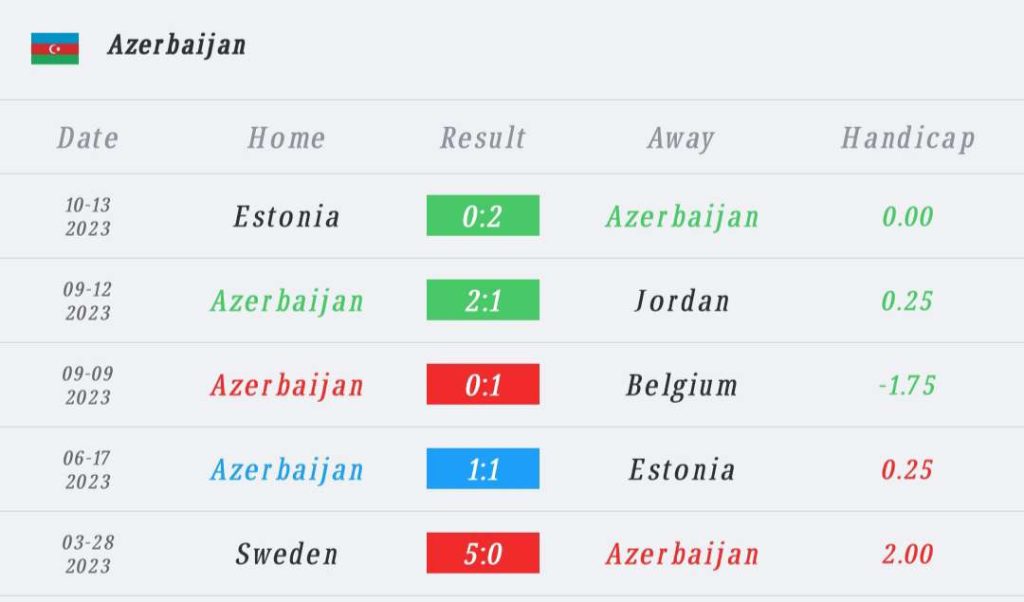Image resolution: width=1024 pixels, height=602 pixels.
Task: Click the 03-28 2023 match date
Action: (88, 554)
